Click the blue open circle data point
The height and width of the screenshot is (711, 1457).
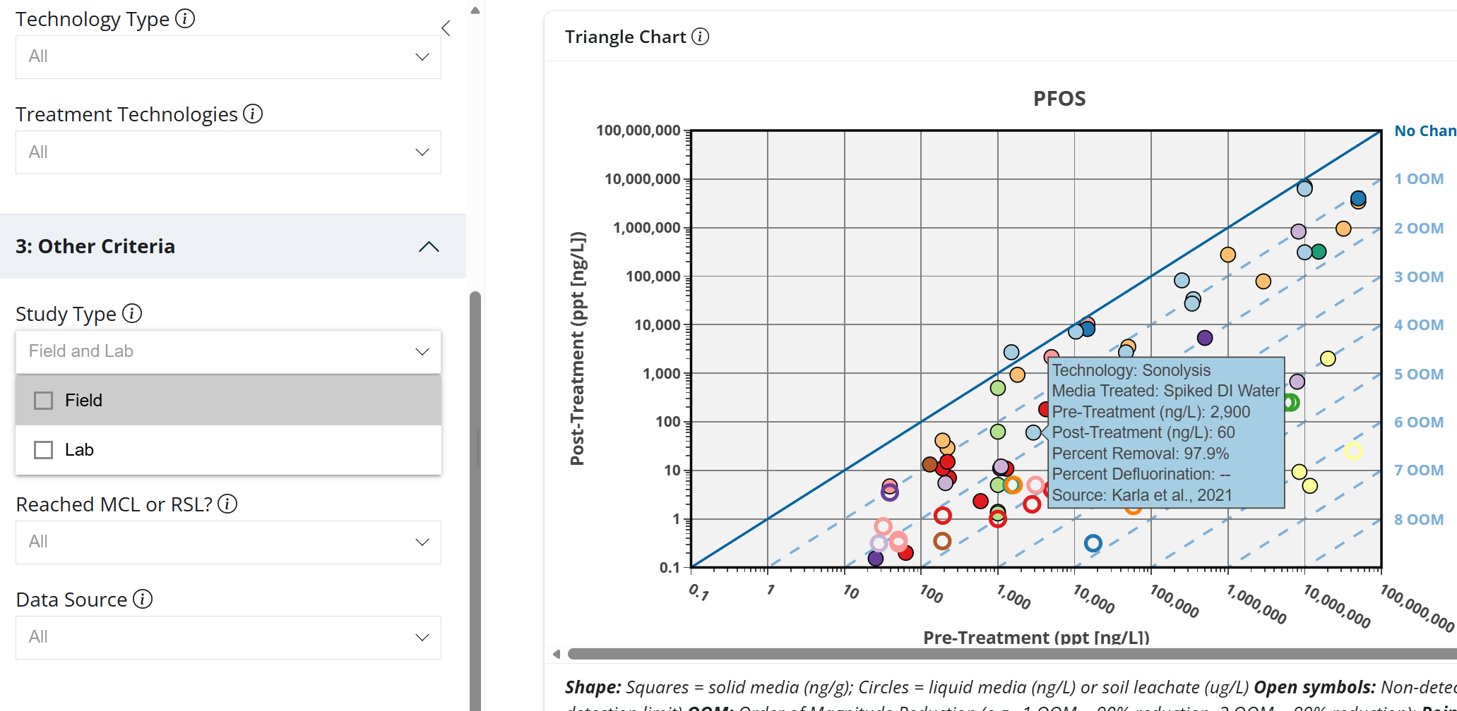click(x=1093, y=543)
